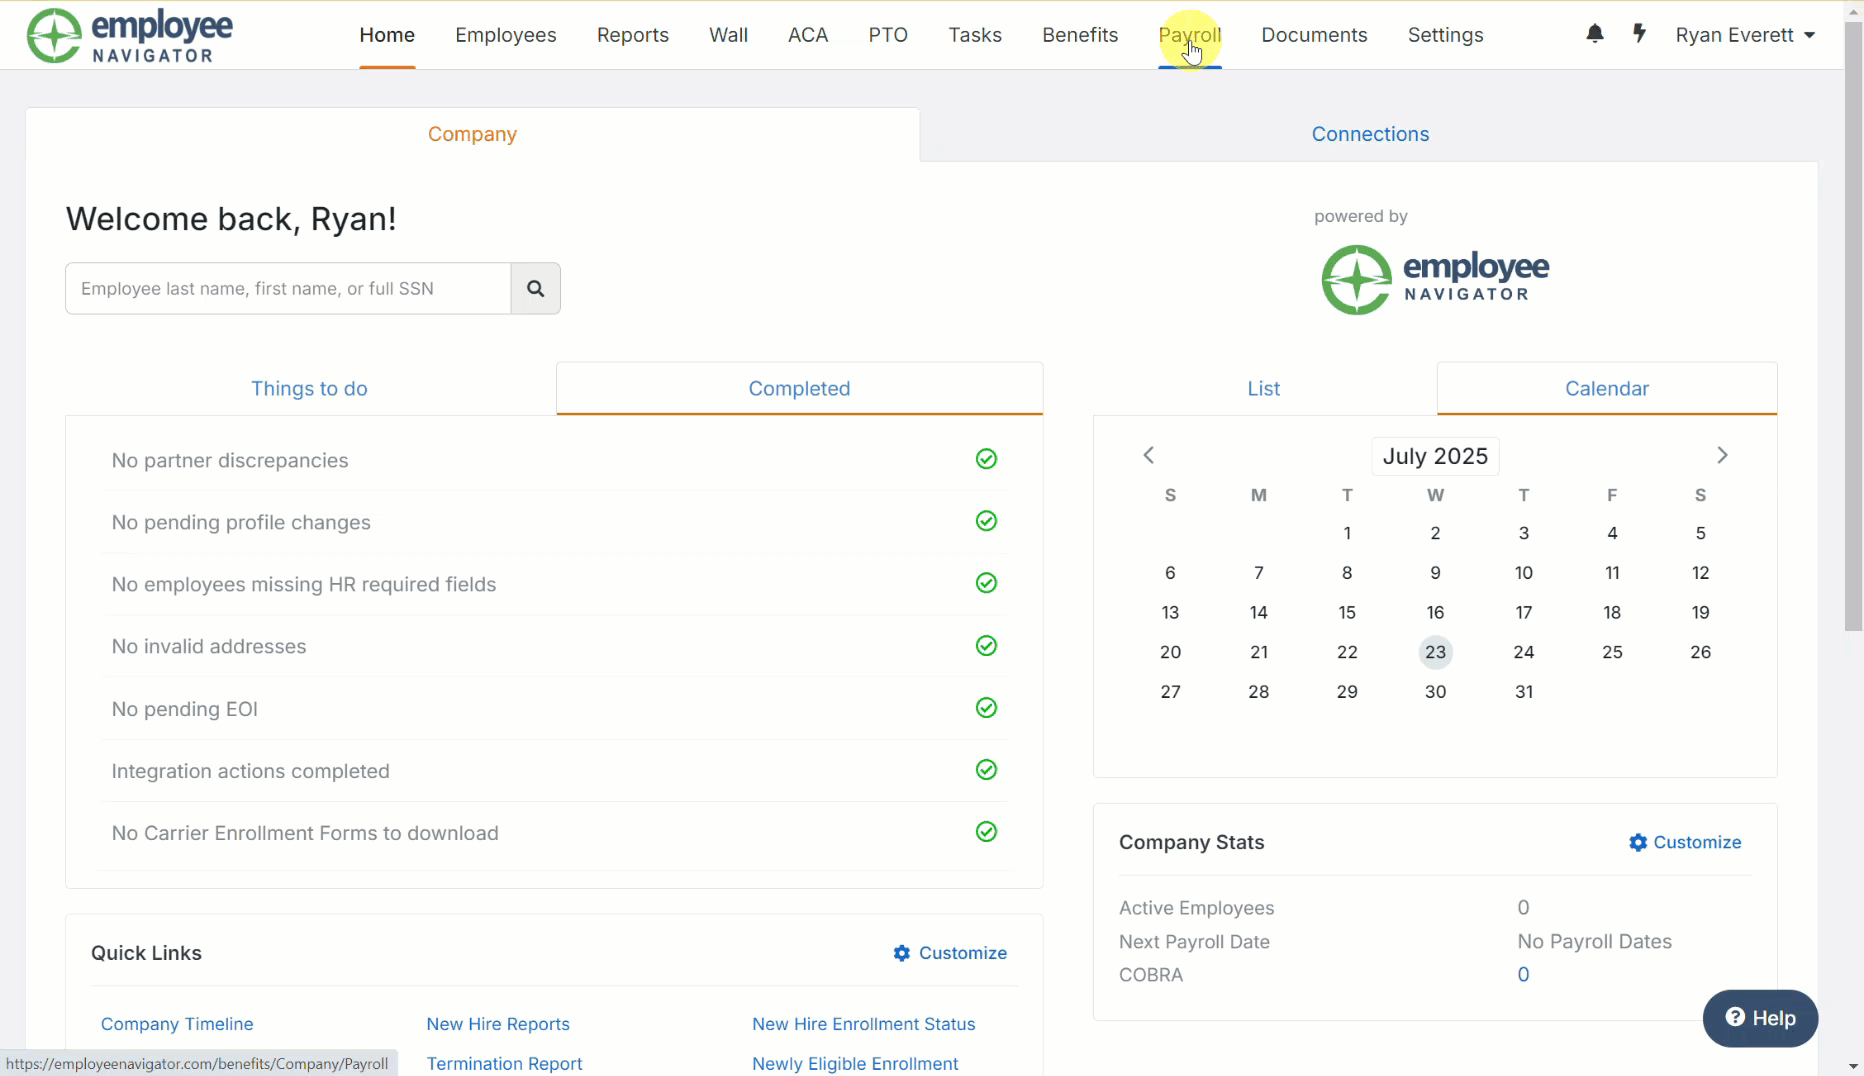Click the COBRA count value link
The height and width of the screenshot is (1076, 1864).
1523,974
